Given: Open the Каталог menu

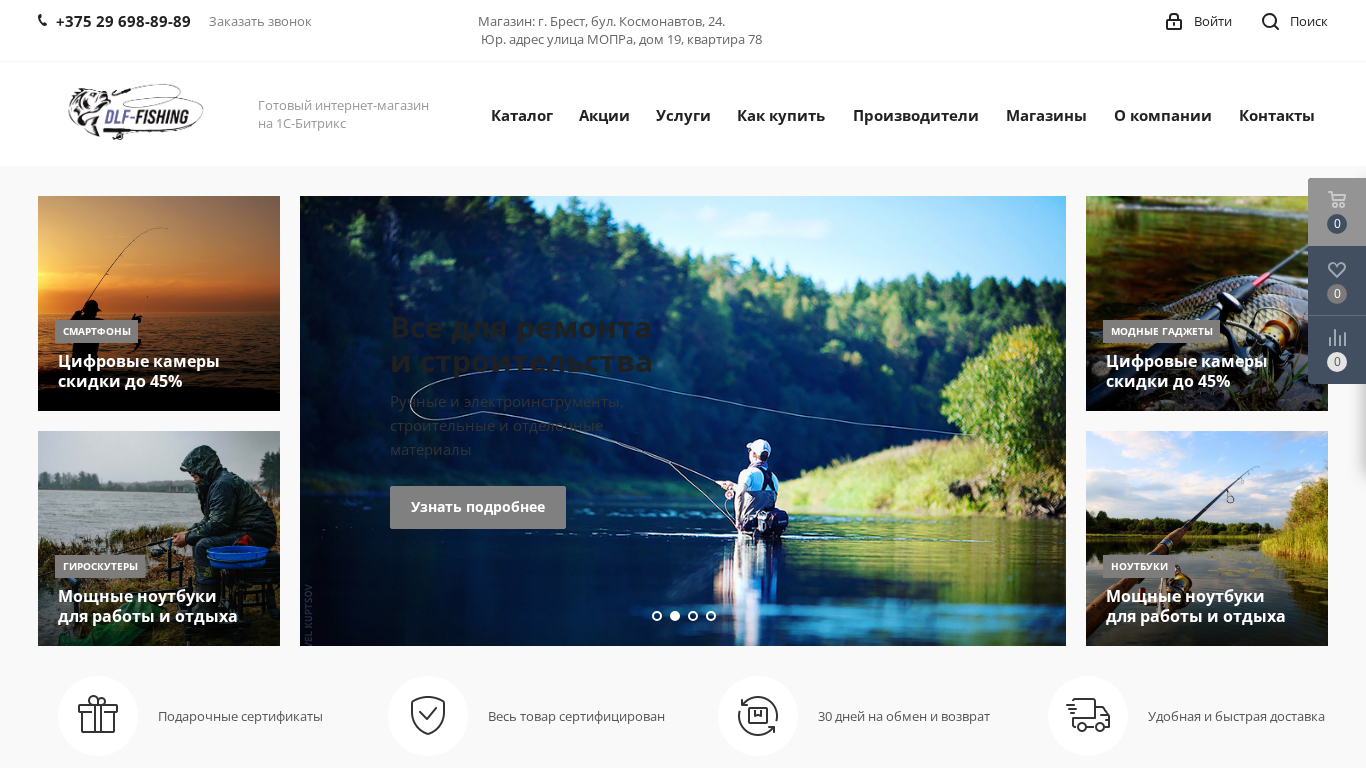Looking at the screenshot, I should click(522, 115).
